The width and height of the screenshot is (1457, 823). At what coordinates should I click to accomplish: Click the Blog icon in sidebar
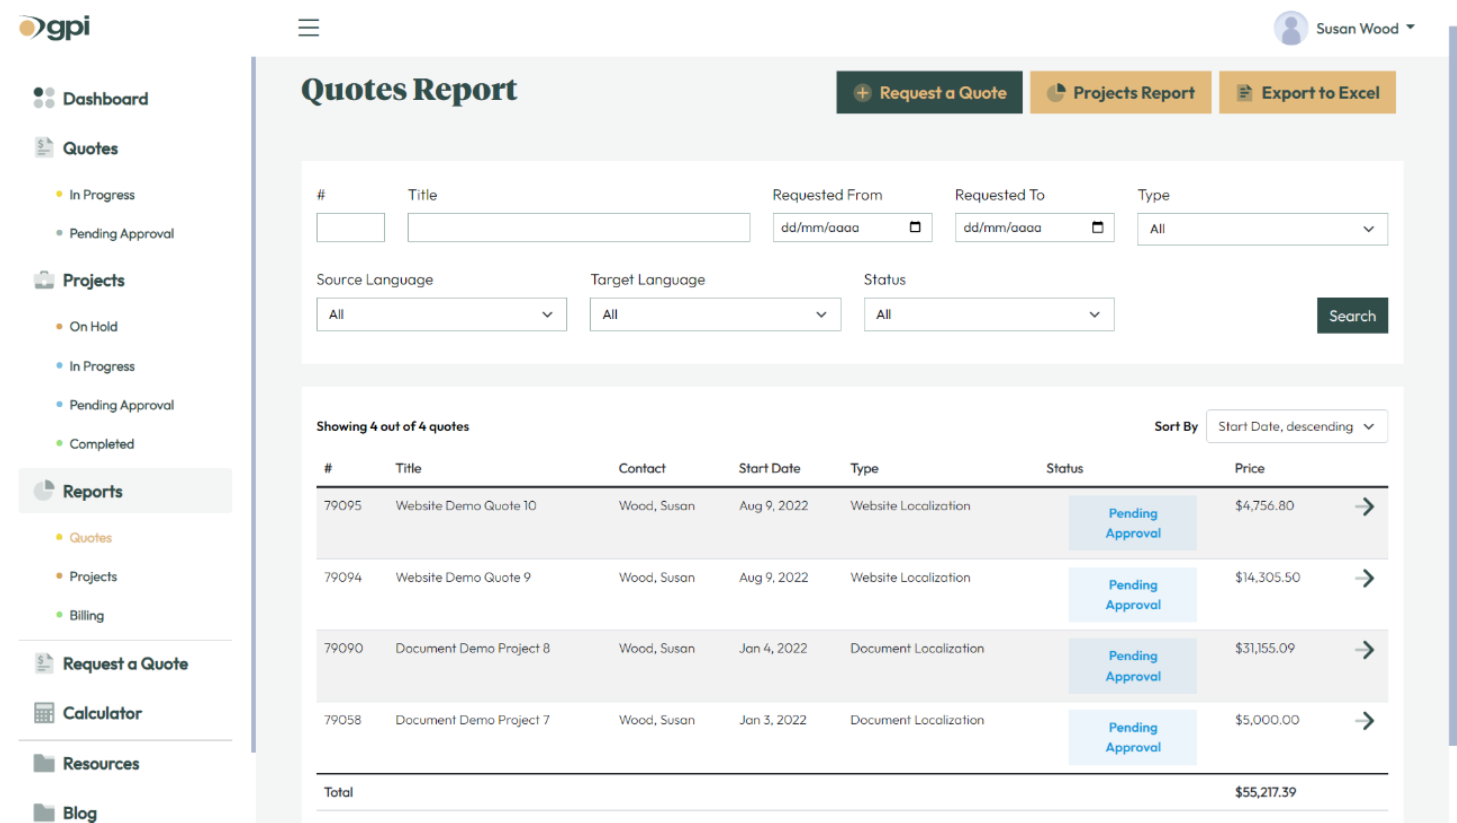coord(42,812)
